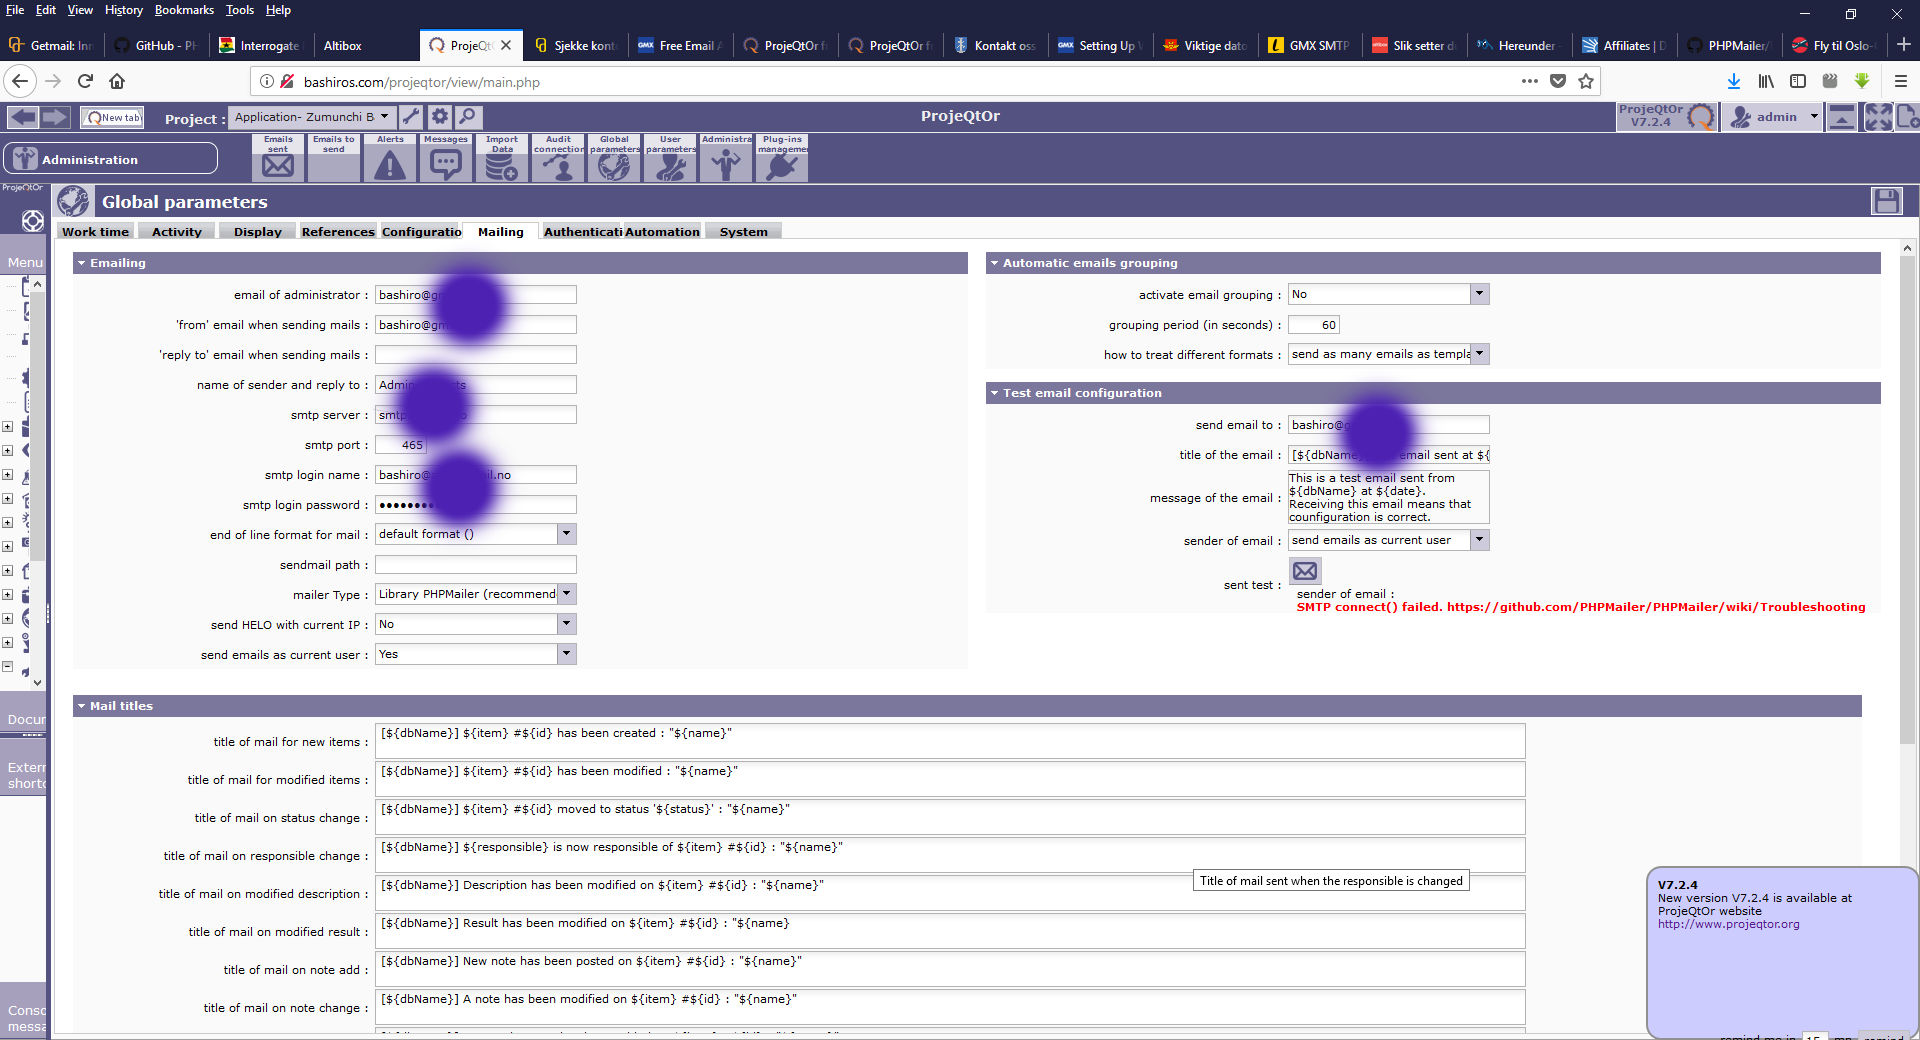Save the global parameters with floppy icon

1886,201
